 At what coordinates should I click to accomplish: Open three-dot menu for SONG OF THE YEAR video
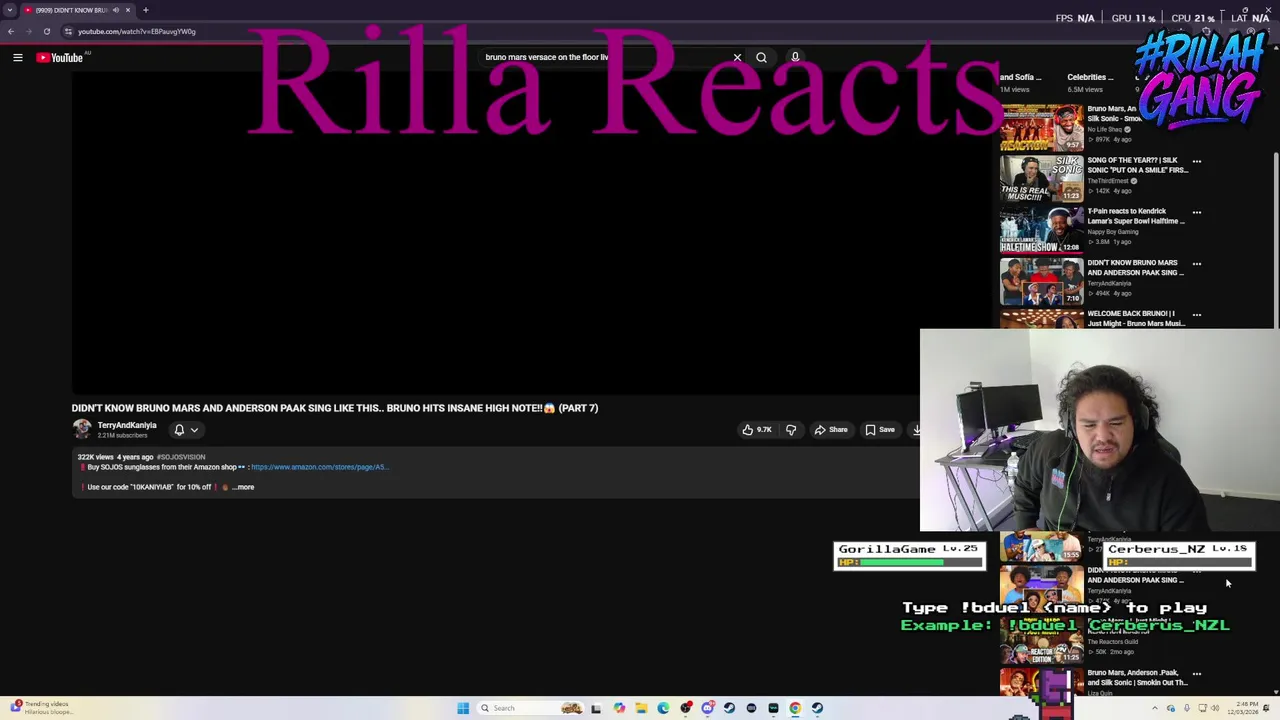pyautogui.click(x=1196, y=161)
